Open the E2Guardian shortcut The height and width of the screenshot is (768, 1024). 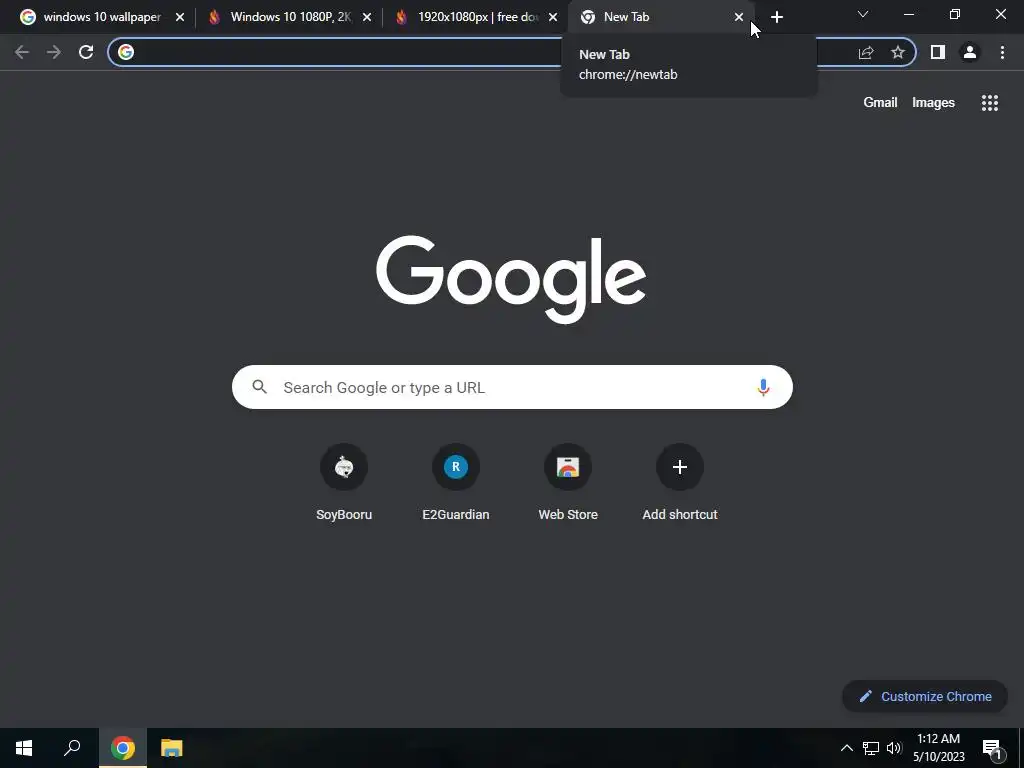[x=456, y=482]
